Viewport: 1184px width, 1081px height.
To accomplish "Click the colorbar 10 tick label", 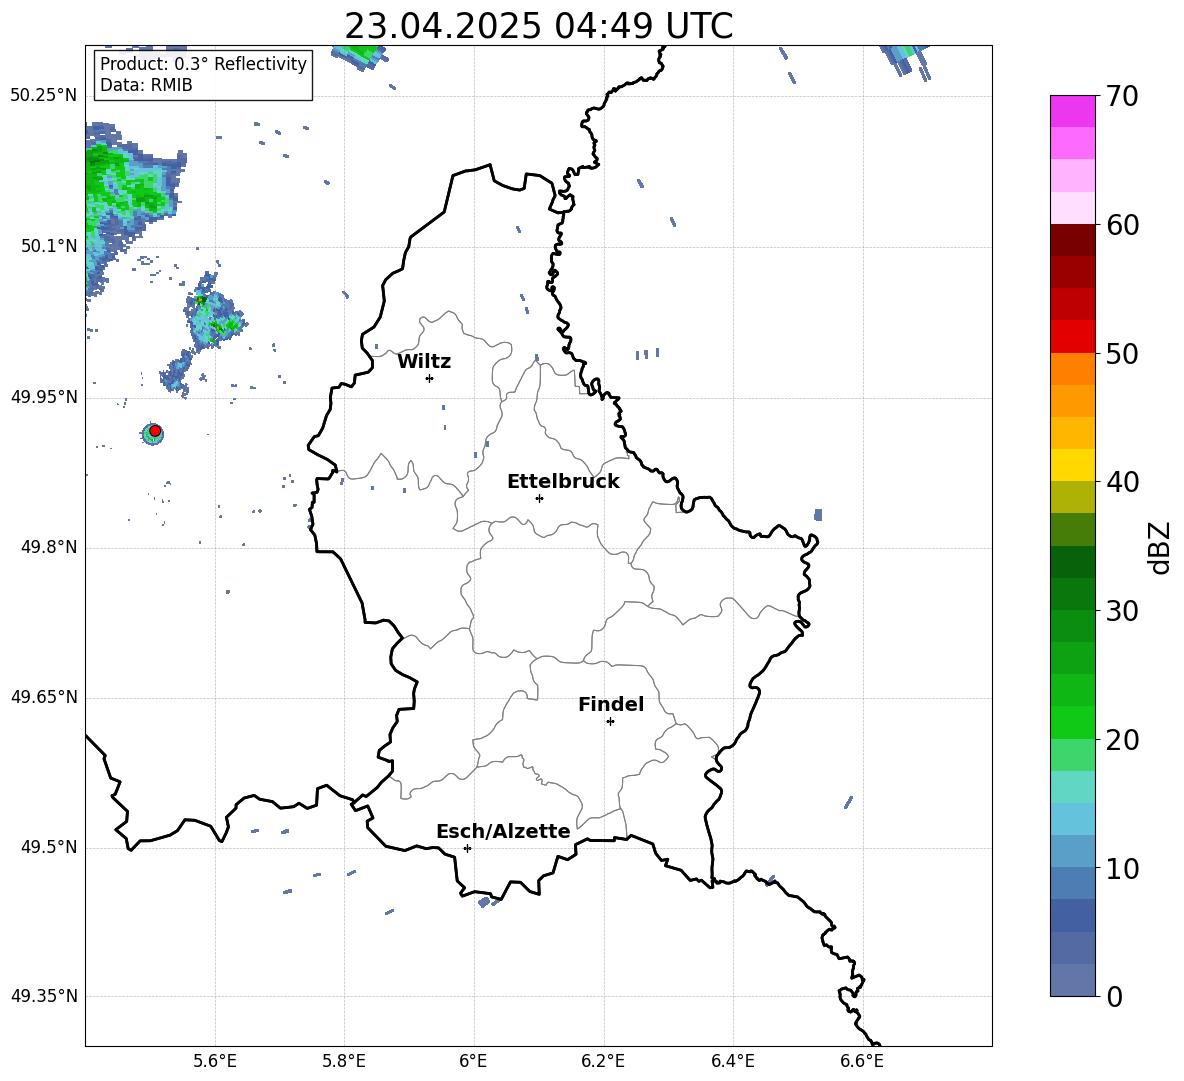I will coord(1122,869).
